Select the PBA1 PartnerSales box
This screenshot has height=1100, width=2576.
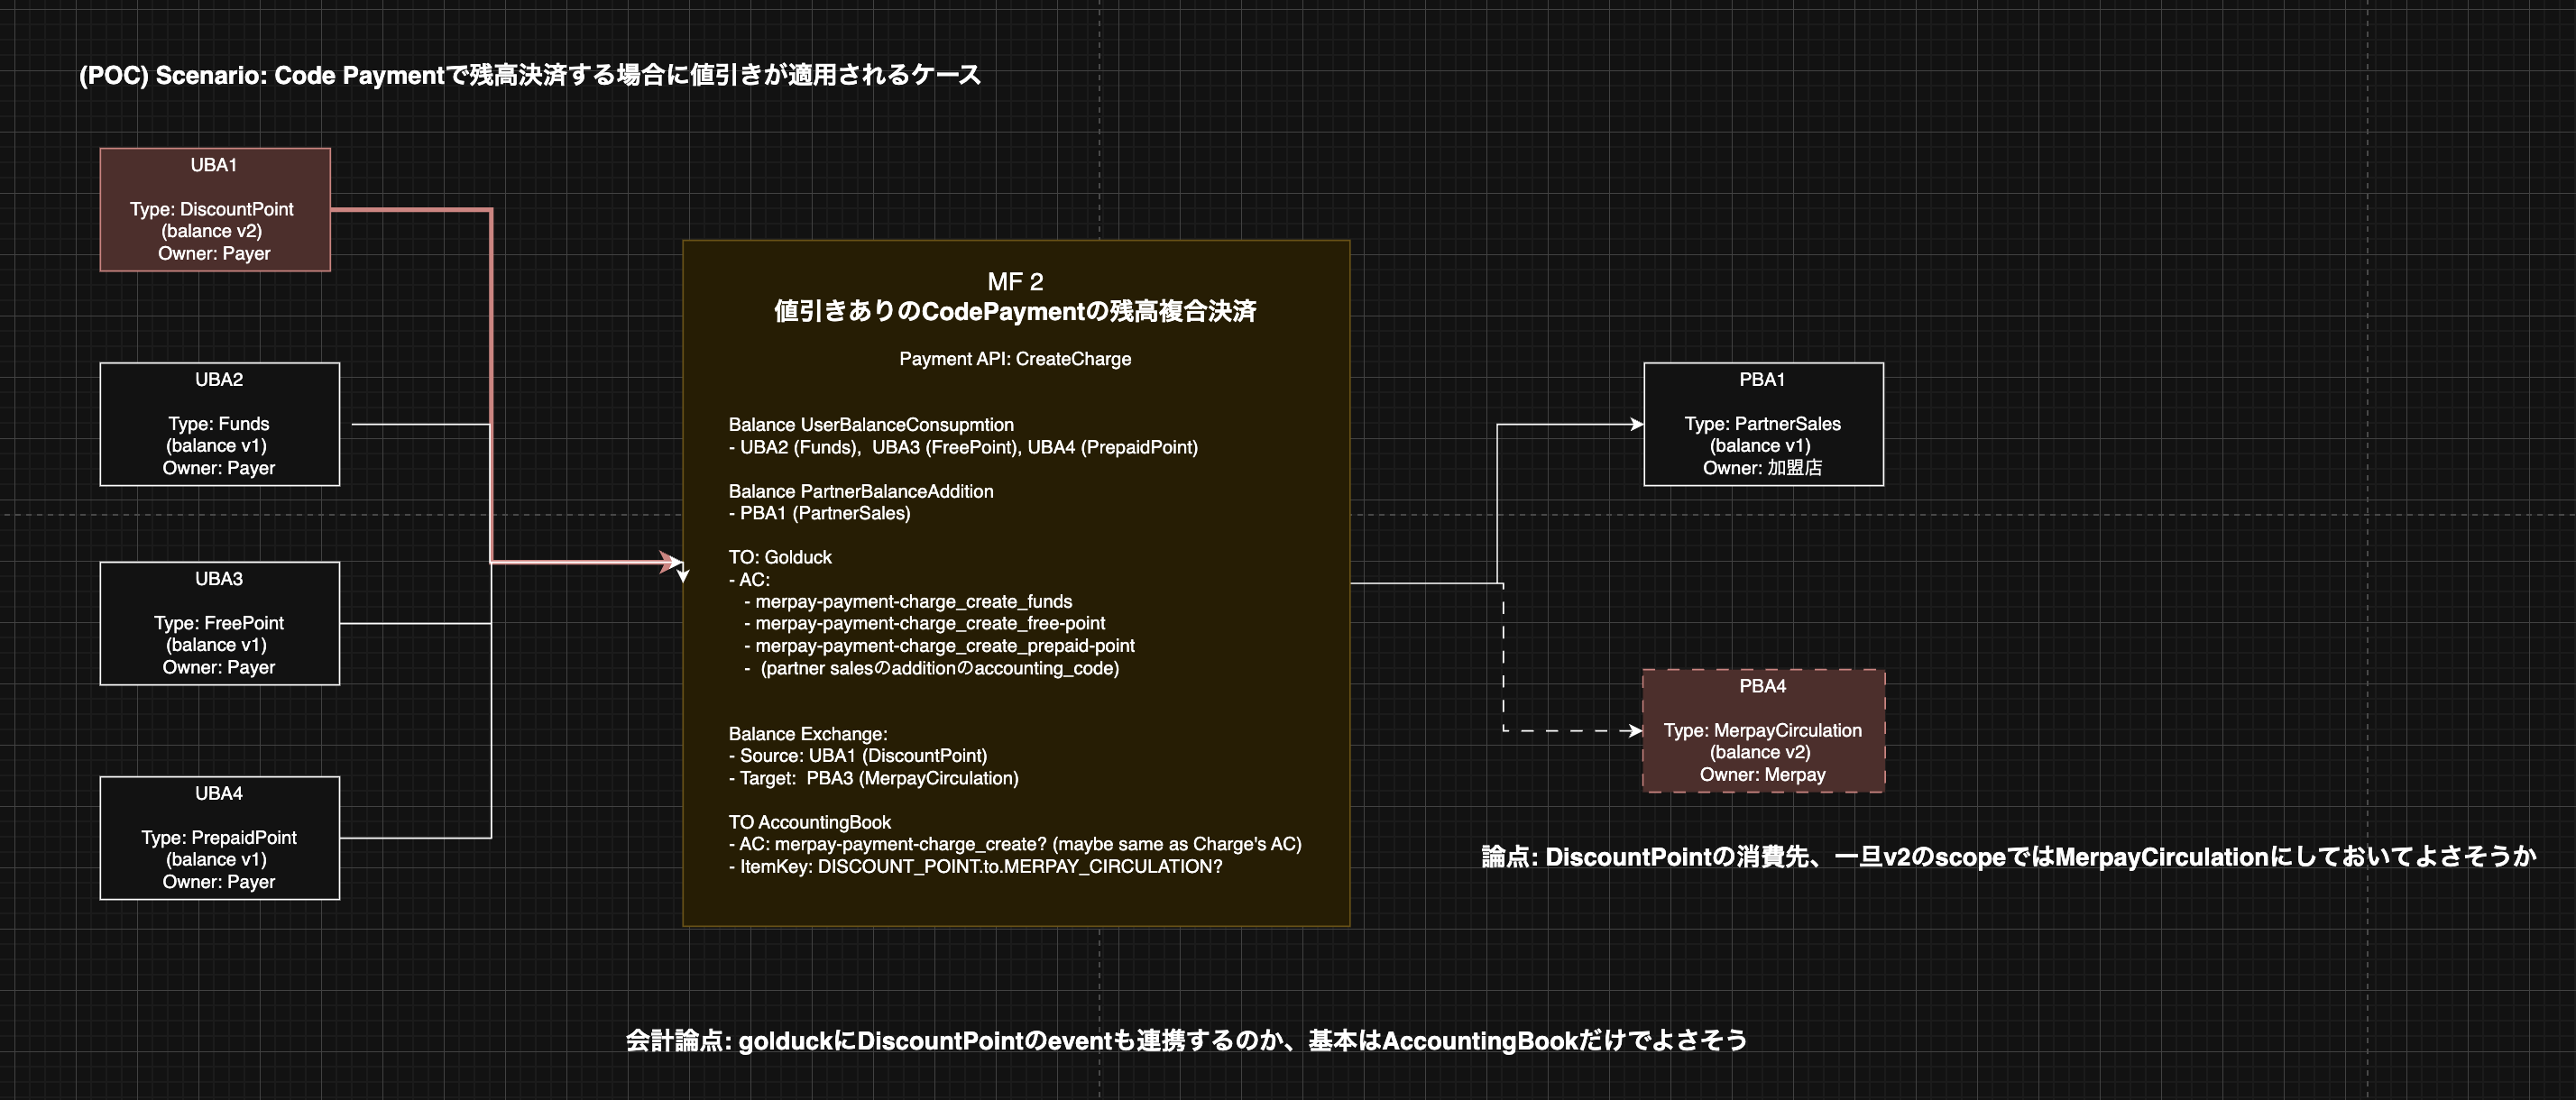click(x=1763, y=424)
